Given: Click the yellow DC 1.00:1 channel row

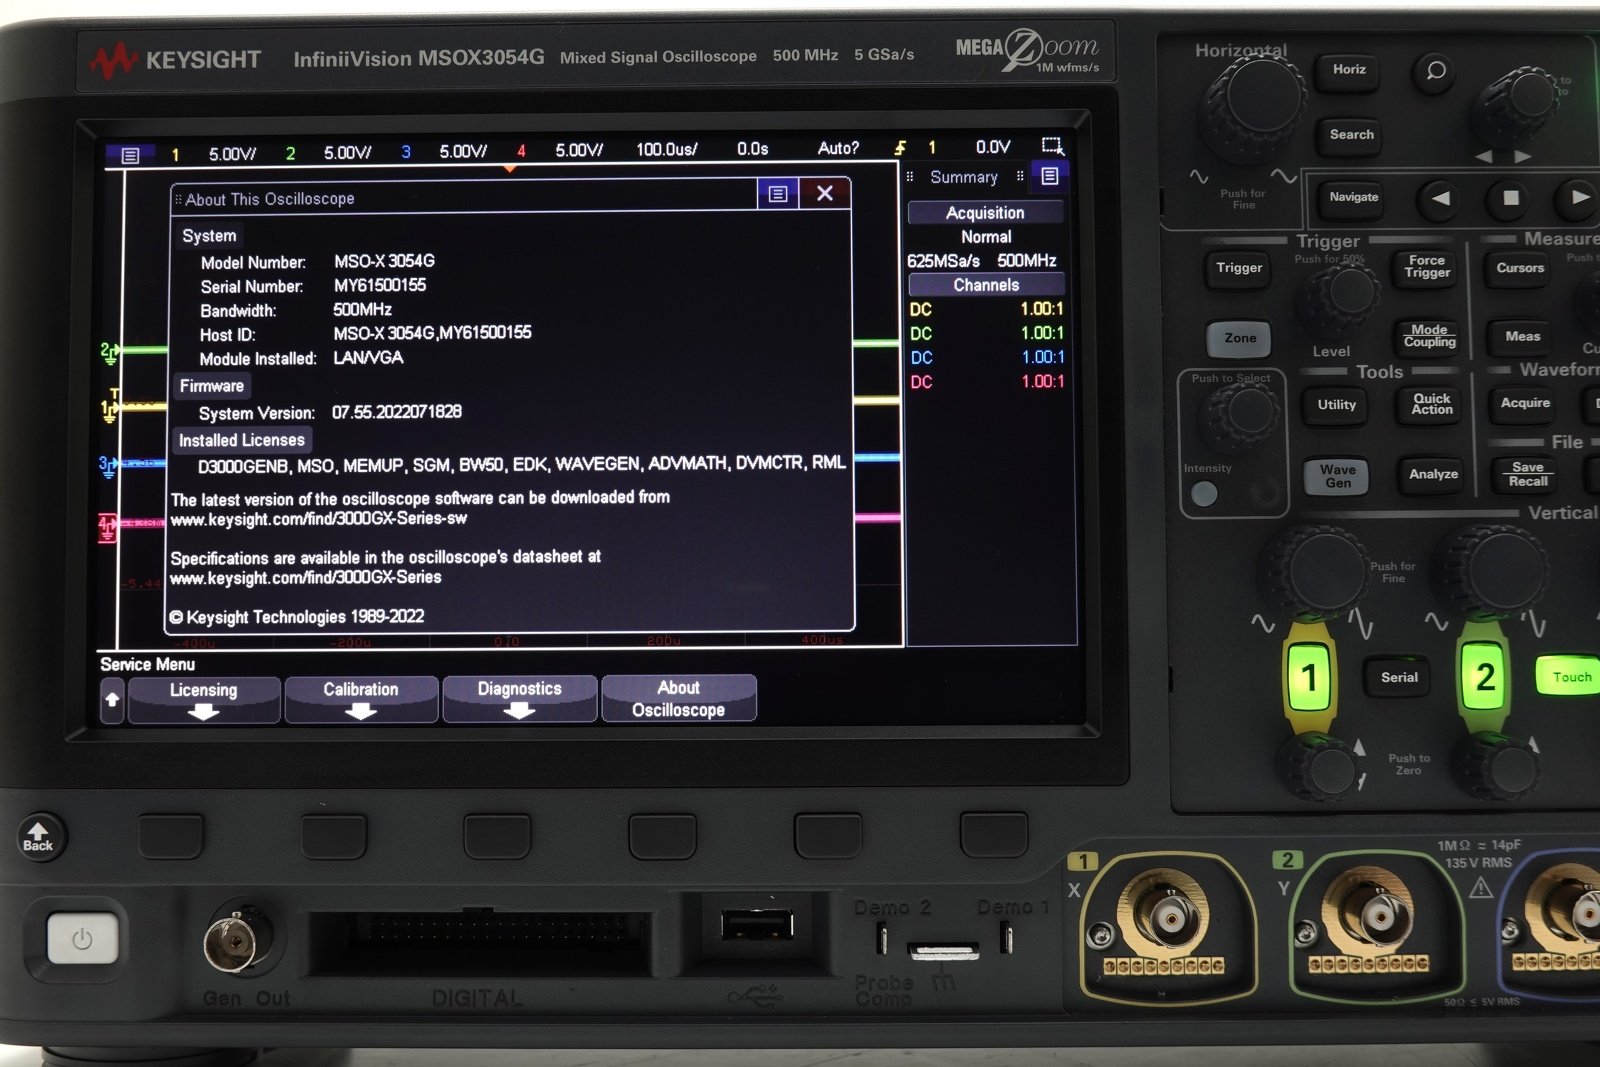Looking at the screenshot, I should [x=987, y=309].
